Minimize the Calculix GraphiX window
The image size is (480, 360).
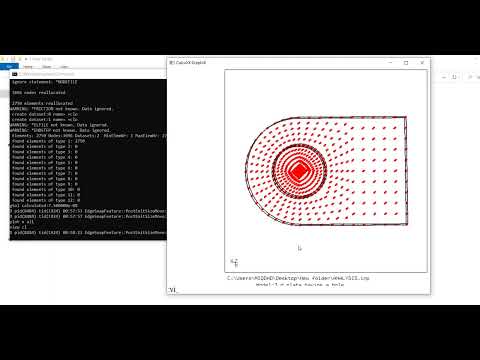pyautogui.click(x=390, y=63)
